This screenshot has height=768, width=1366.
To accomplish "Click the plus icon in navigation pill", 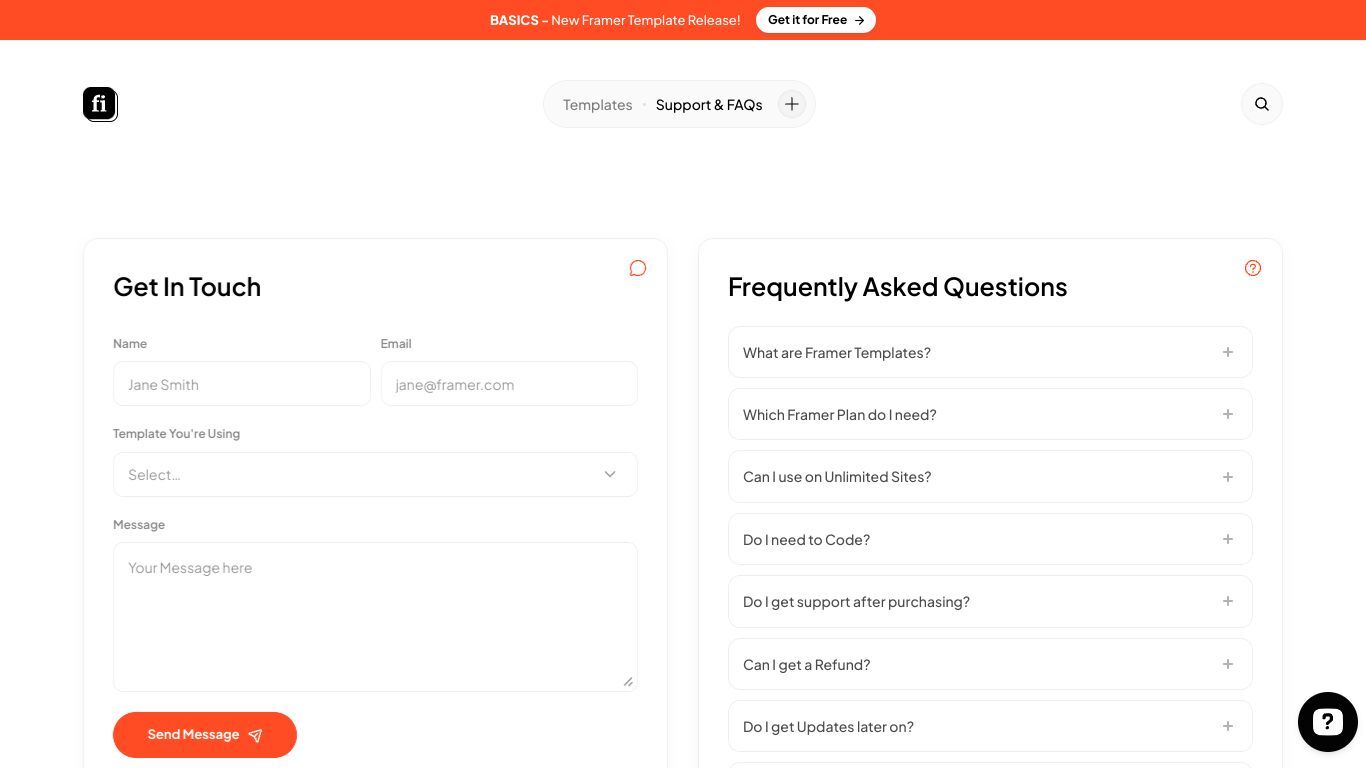I will coord(791,104).
